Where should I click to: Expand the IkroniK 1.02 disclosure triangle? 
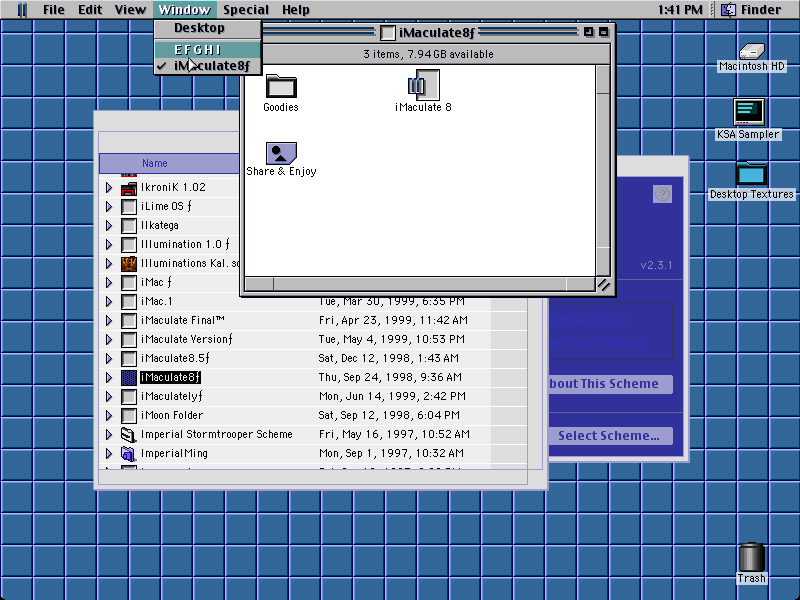(x=109, y=188)
